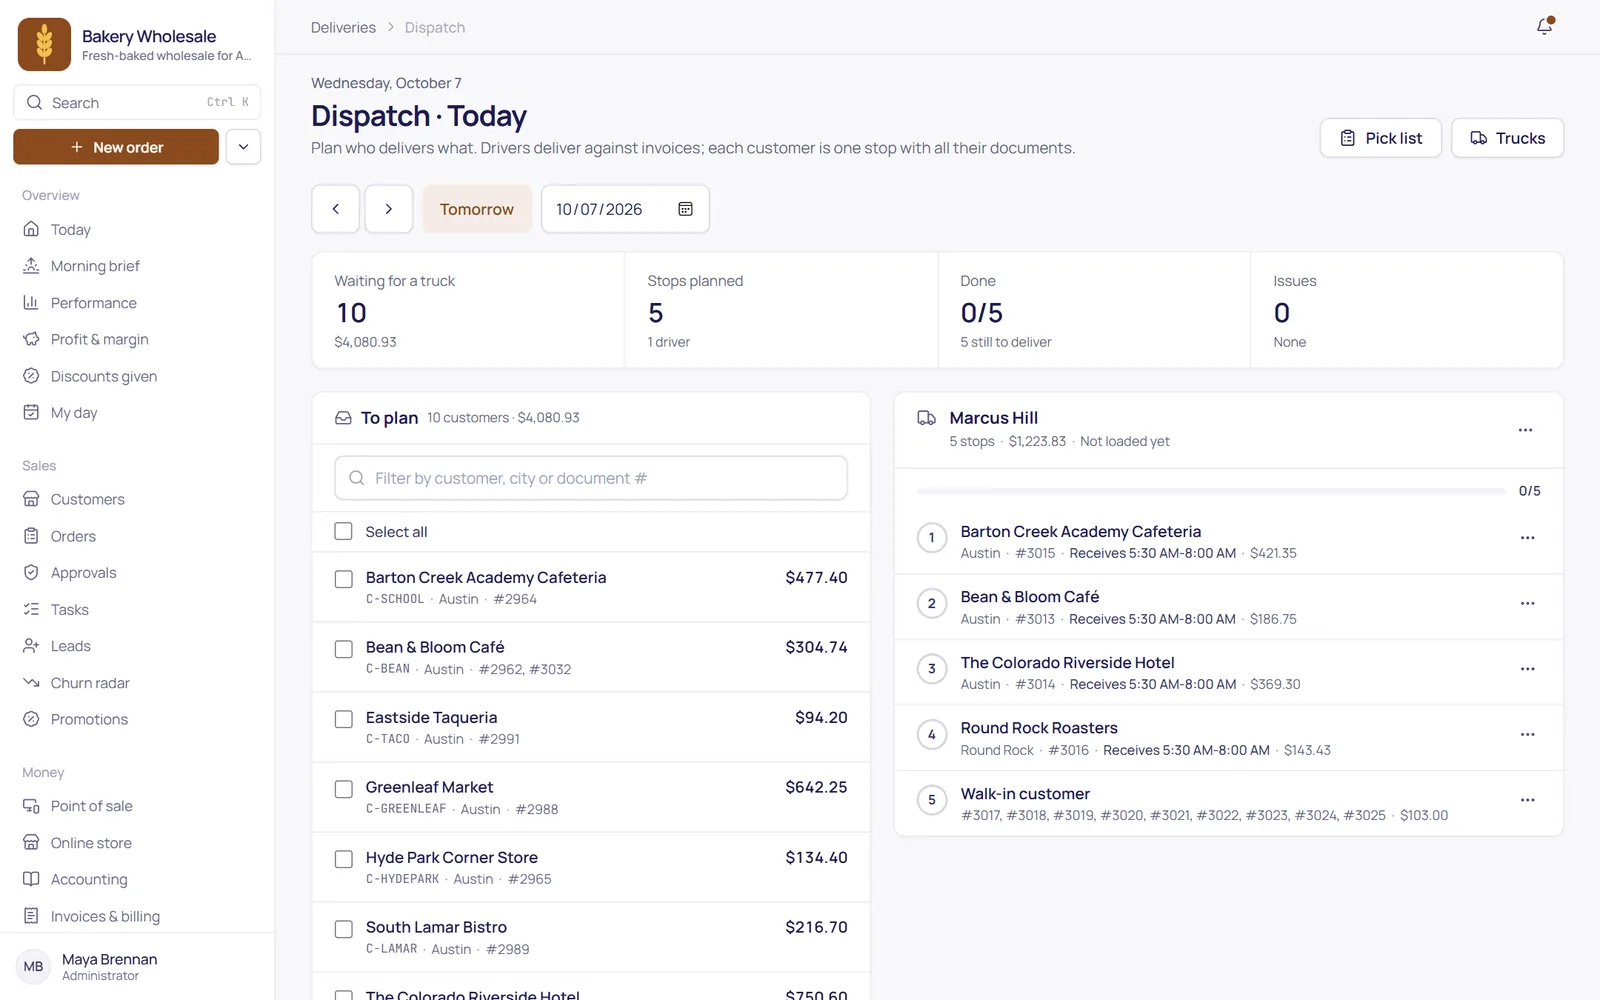Click the Bakery Wholesale wheat logo

[44, 44]
